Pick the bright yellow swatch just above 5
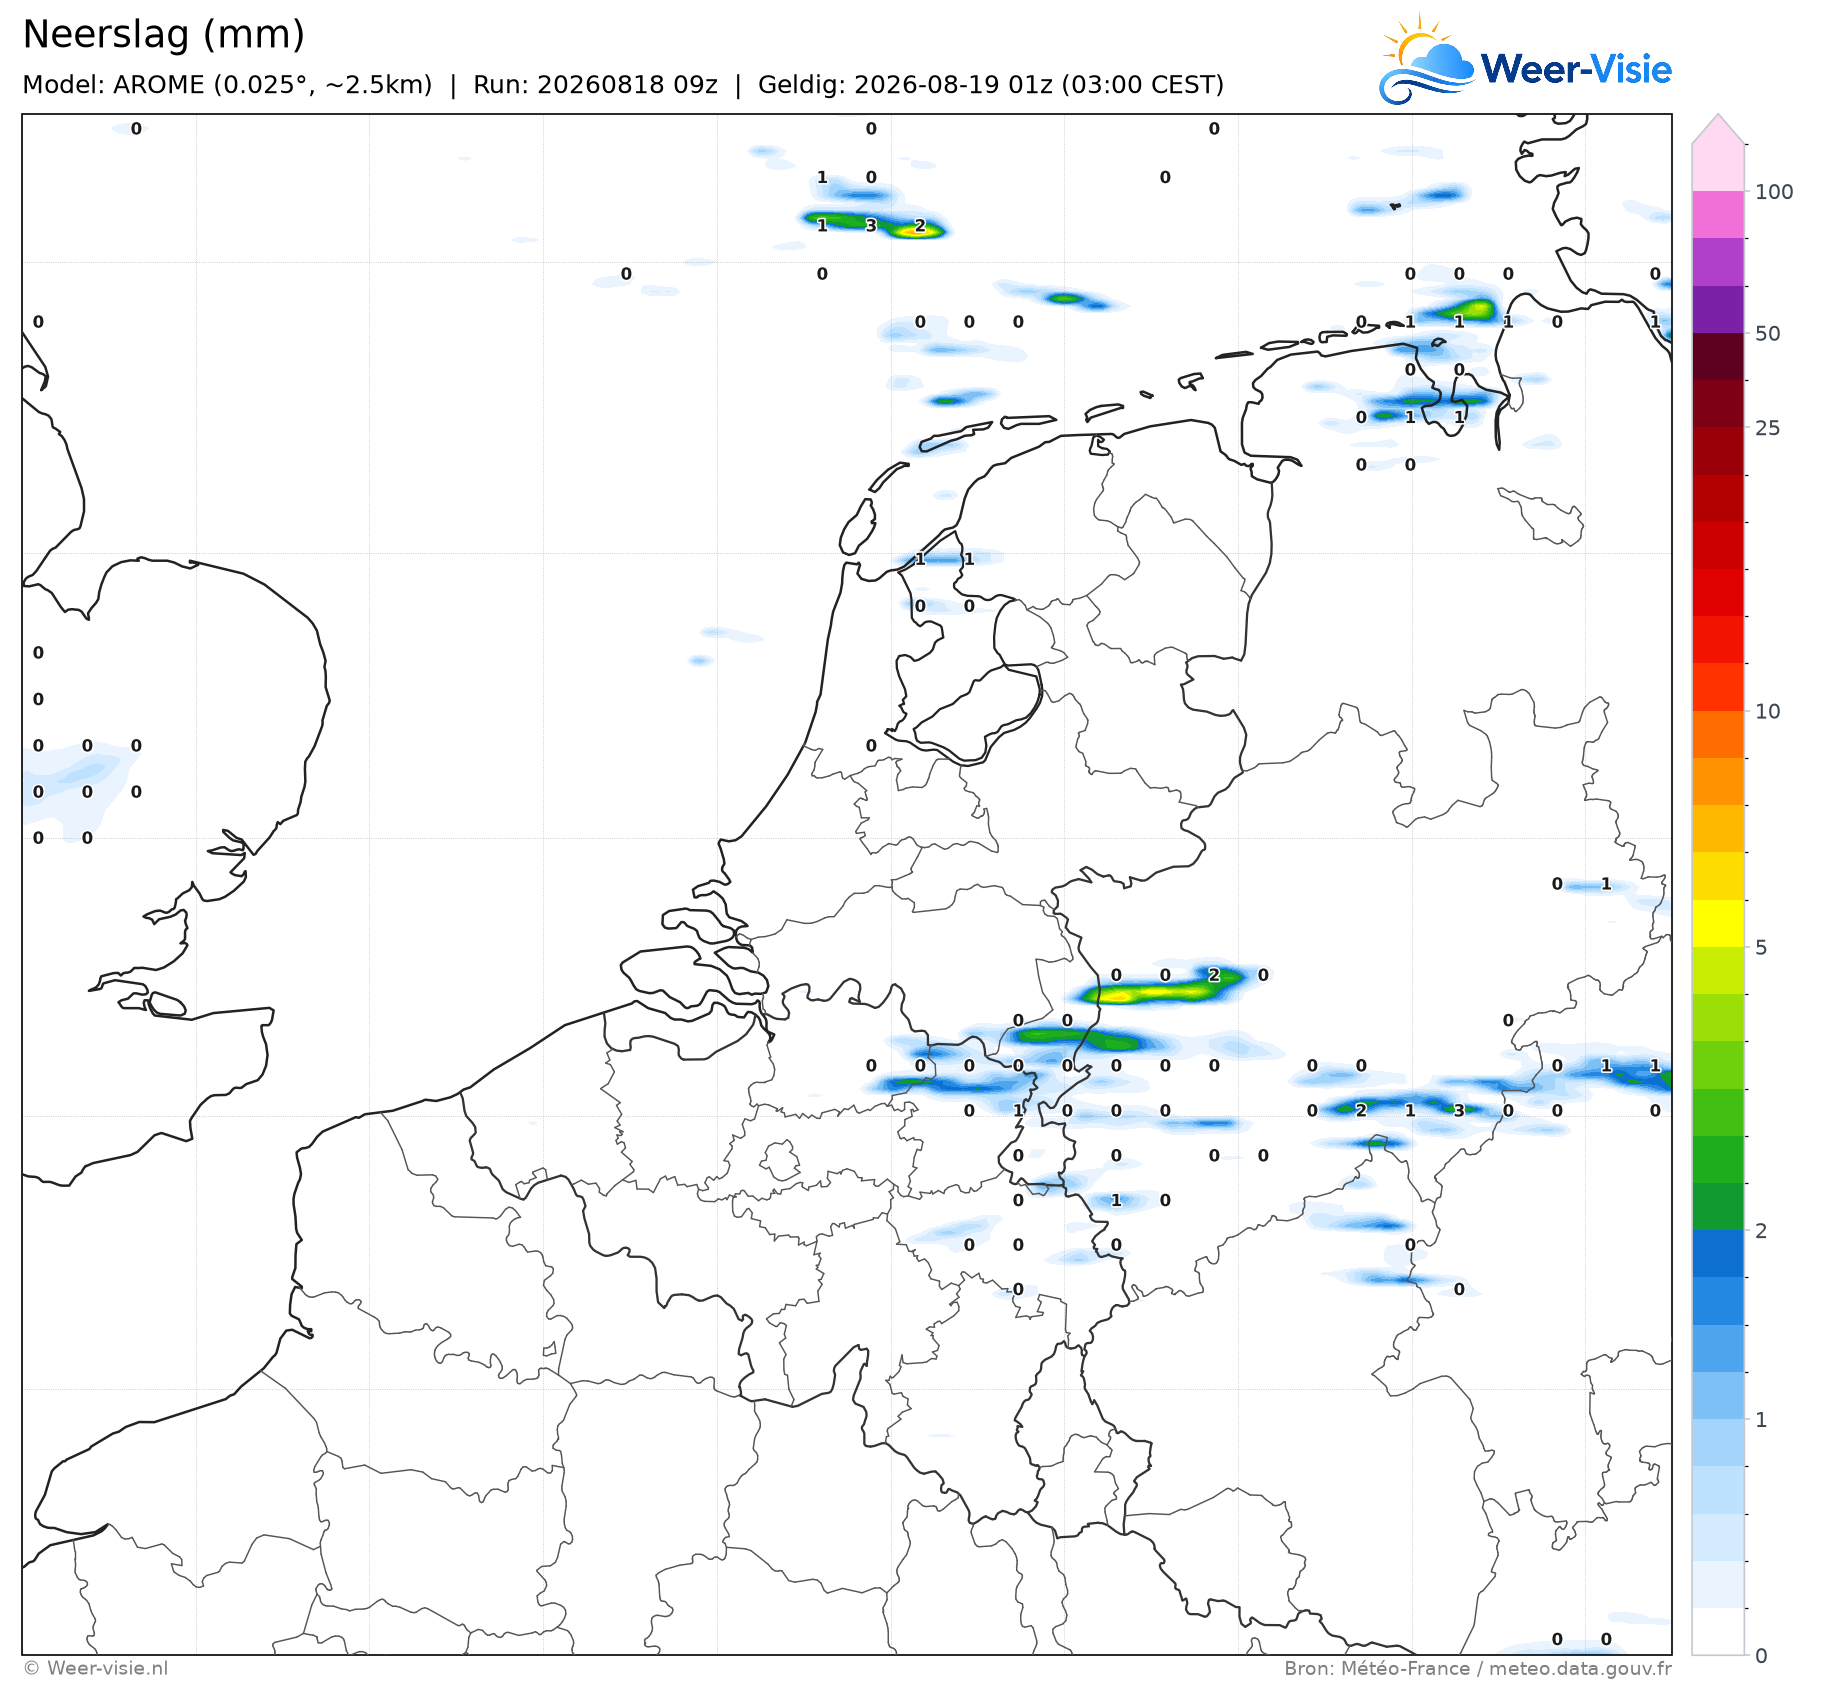The width and height of the screenshot is (1824, 1681). (x=1718, y=924)
